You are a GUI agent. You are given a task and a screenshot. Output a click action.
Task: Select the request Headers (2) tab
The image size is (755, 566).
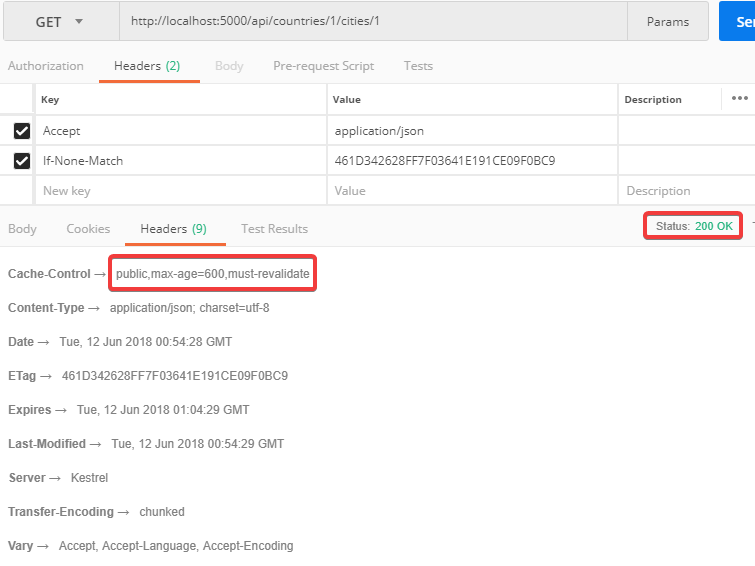click(x=147, y=66)
